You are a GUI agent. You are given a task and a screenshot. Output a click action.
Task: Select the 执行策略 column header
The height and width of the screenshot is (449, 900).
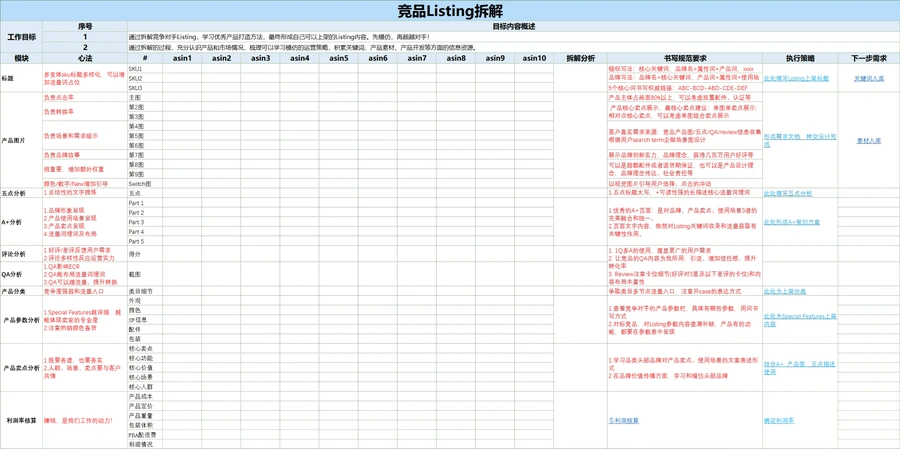800,58
